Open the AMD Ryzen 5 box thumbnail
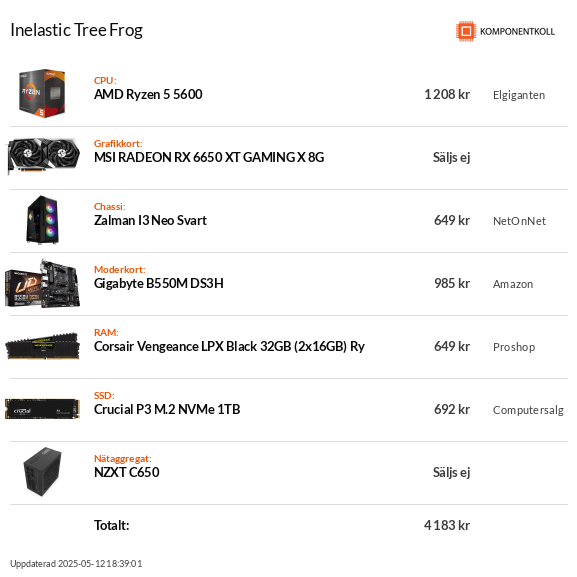 (42, 93)
